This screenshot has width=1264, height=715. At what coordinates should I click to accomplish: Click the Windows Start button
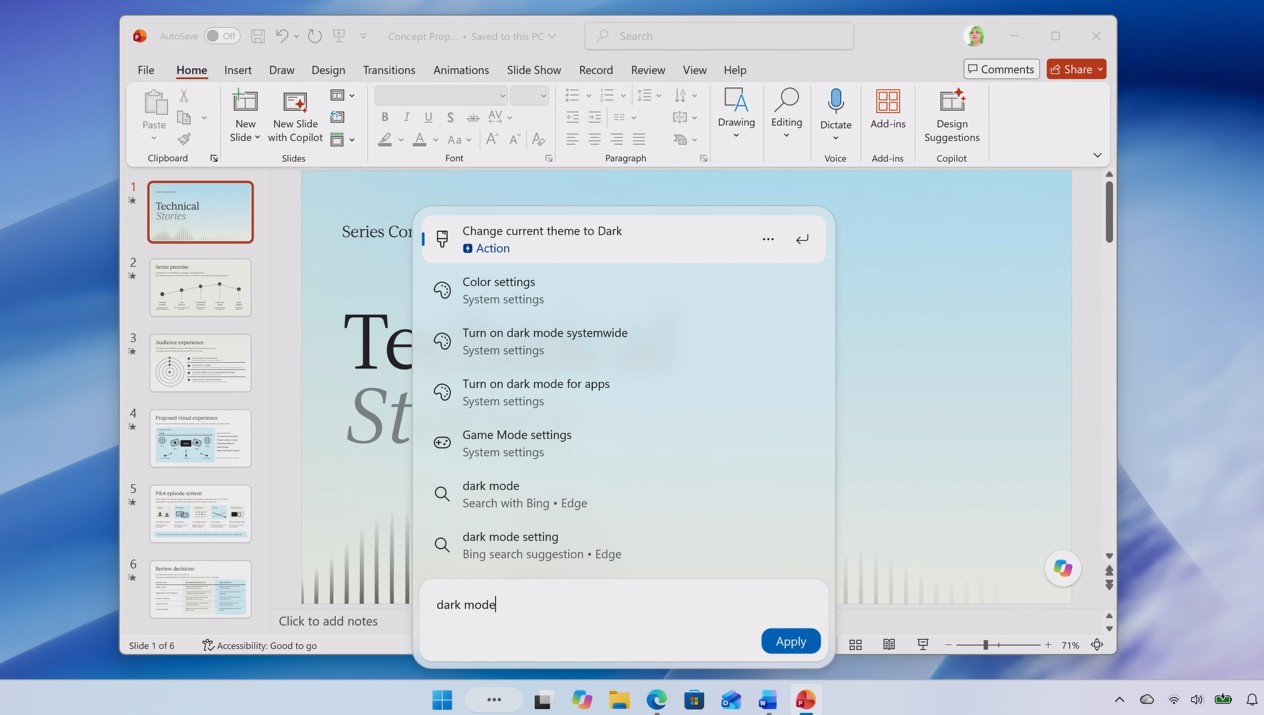coord(442,700)
